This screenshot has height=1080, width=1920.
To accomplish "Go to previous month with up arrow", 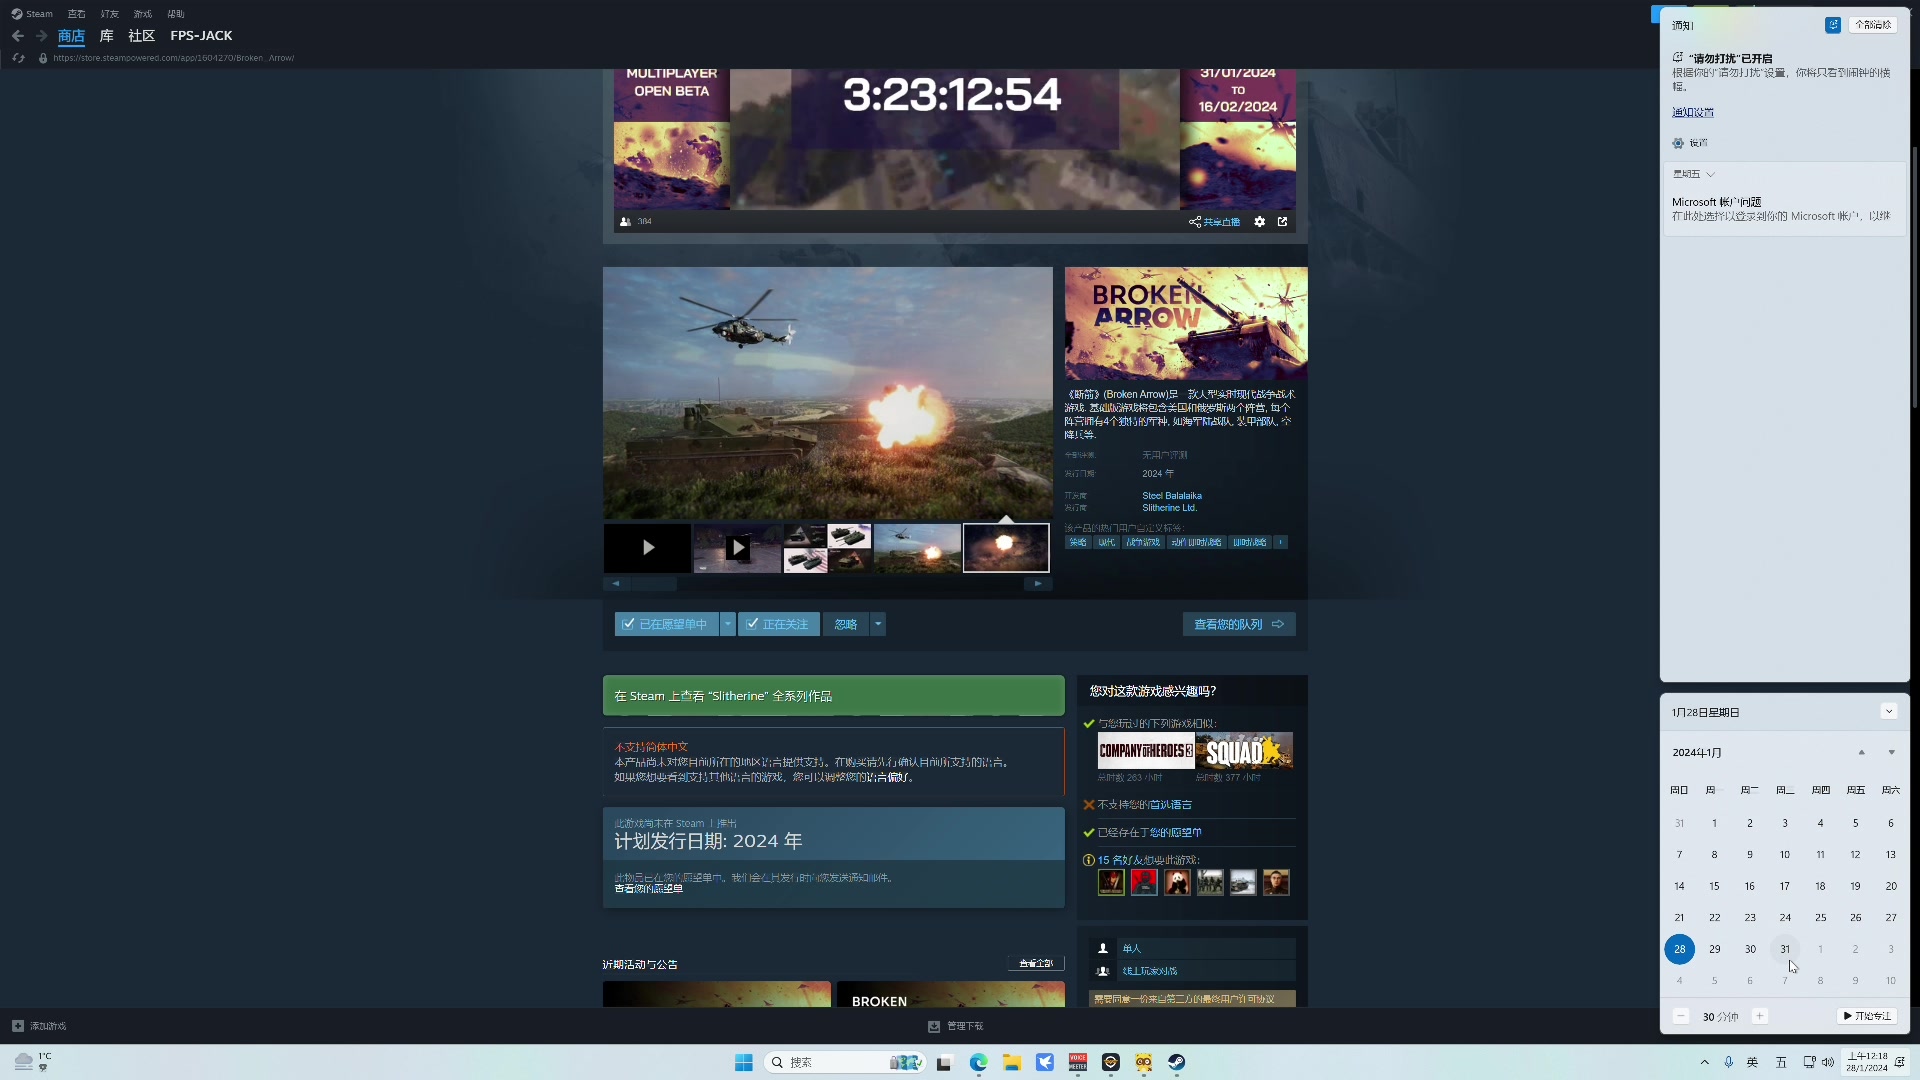I will pyautogui.click(x=1861, y=752).
